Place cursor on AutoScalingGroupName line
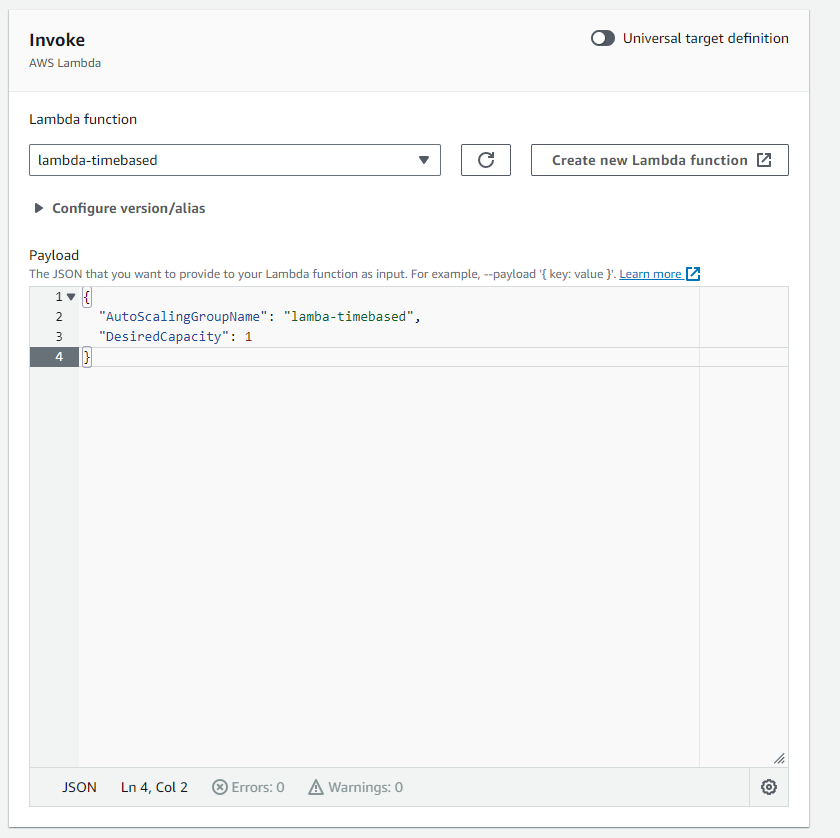 (259, 317)
